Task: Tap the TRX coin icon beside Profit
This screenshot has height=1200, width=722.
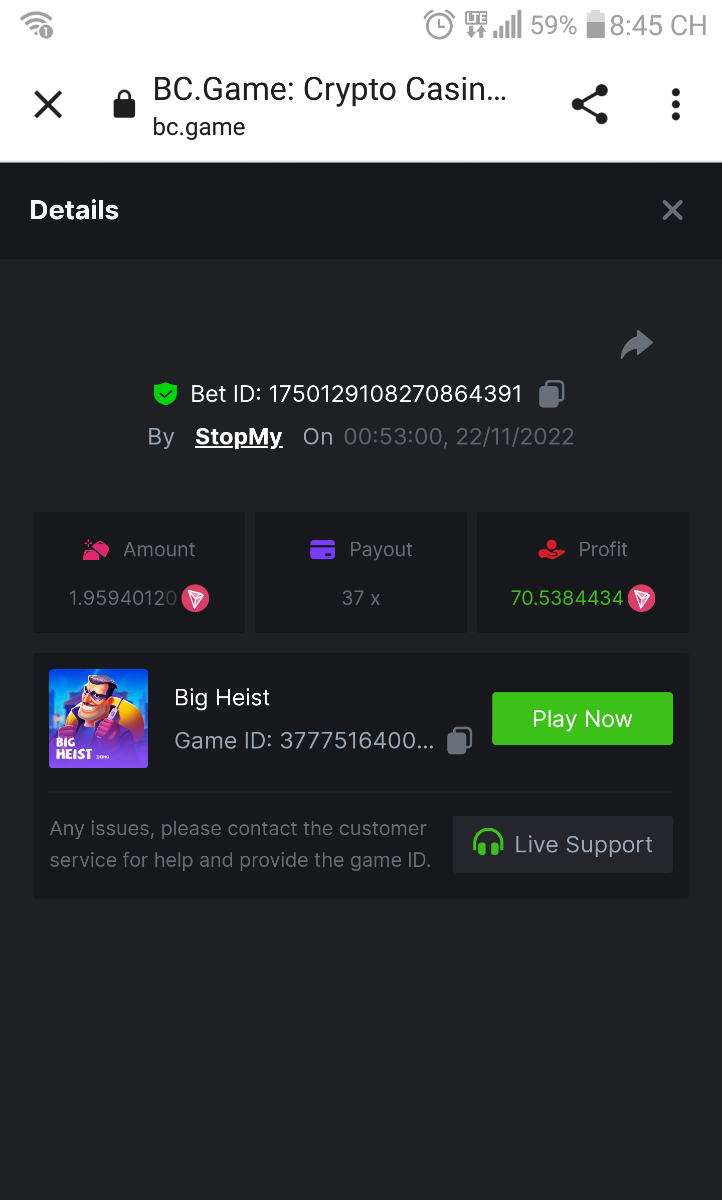Action: coord(641,598)
